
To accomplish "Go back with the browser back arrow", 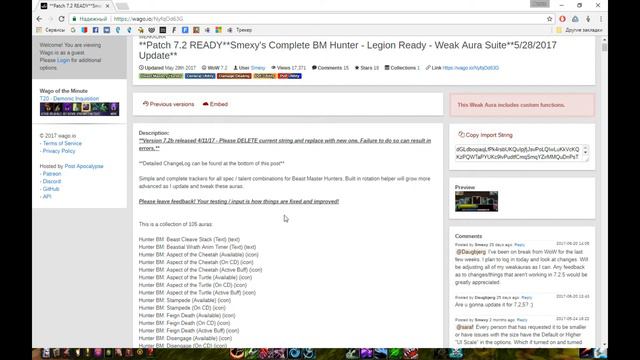I will 39,19.
